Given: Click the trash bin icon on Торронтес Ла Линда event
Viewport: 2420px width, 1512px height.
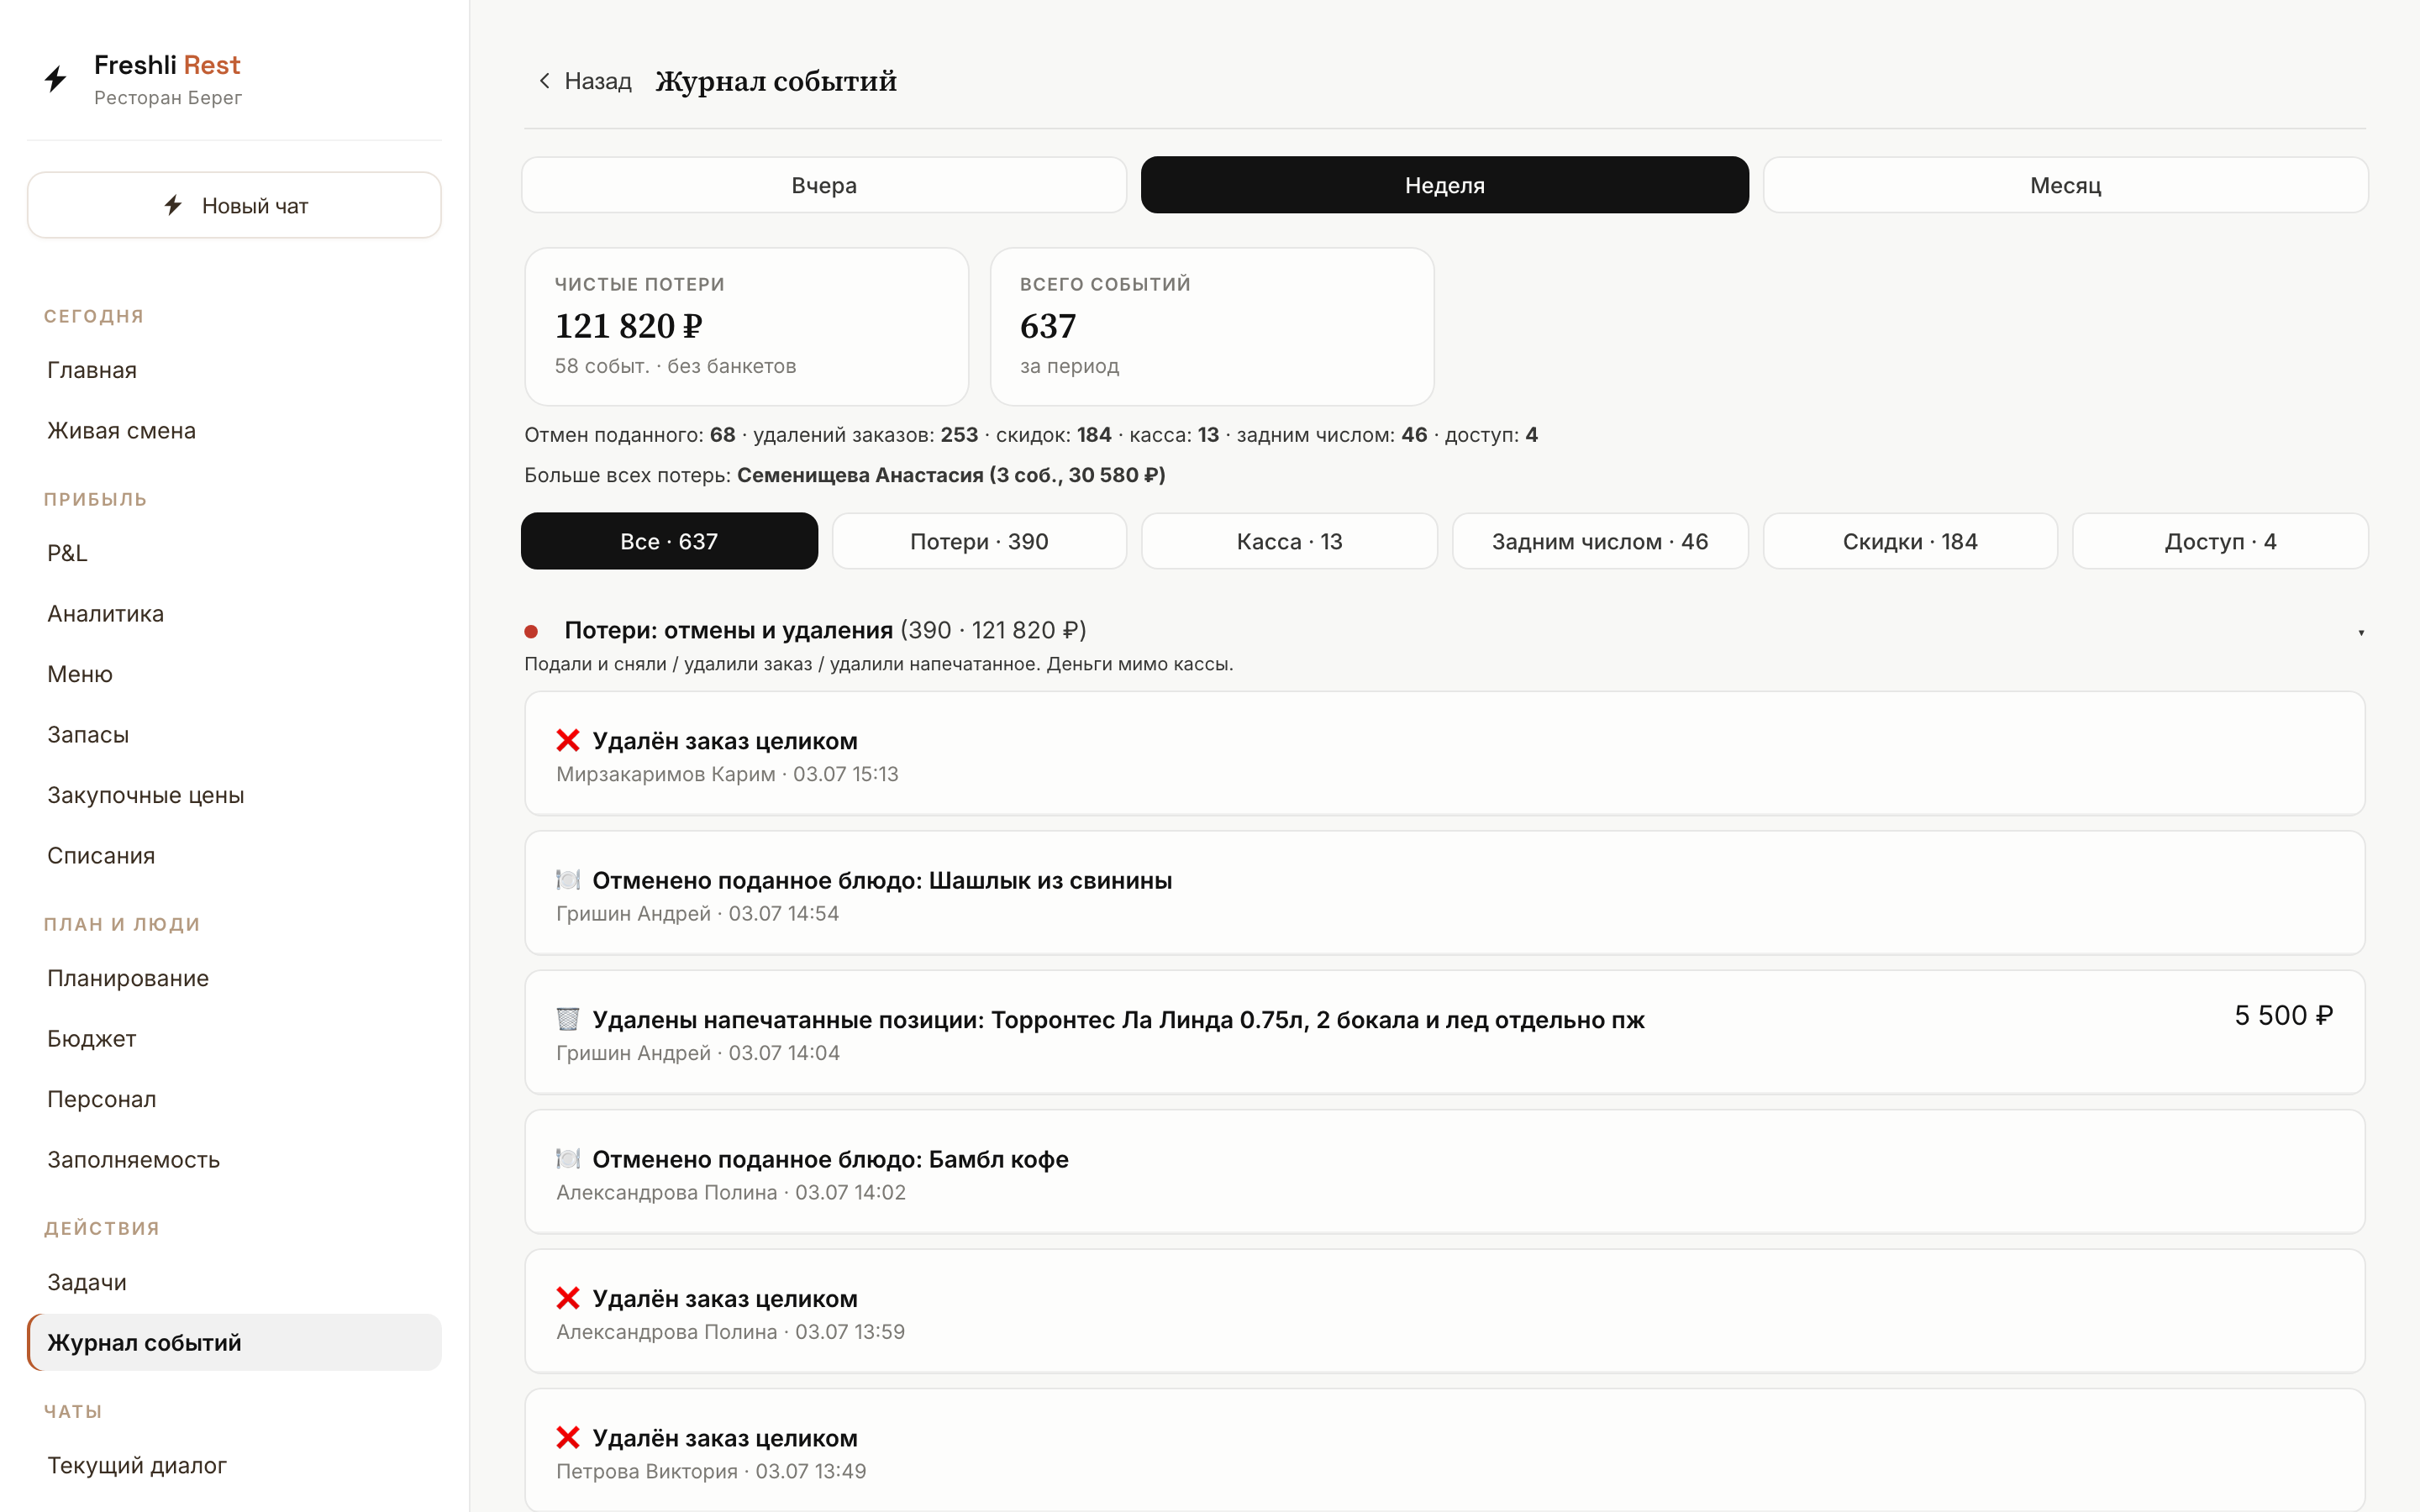Looking at the screenshot, I should (568, 1019).
